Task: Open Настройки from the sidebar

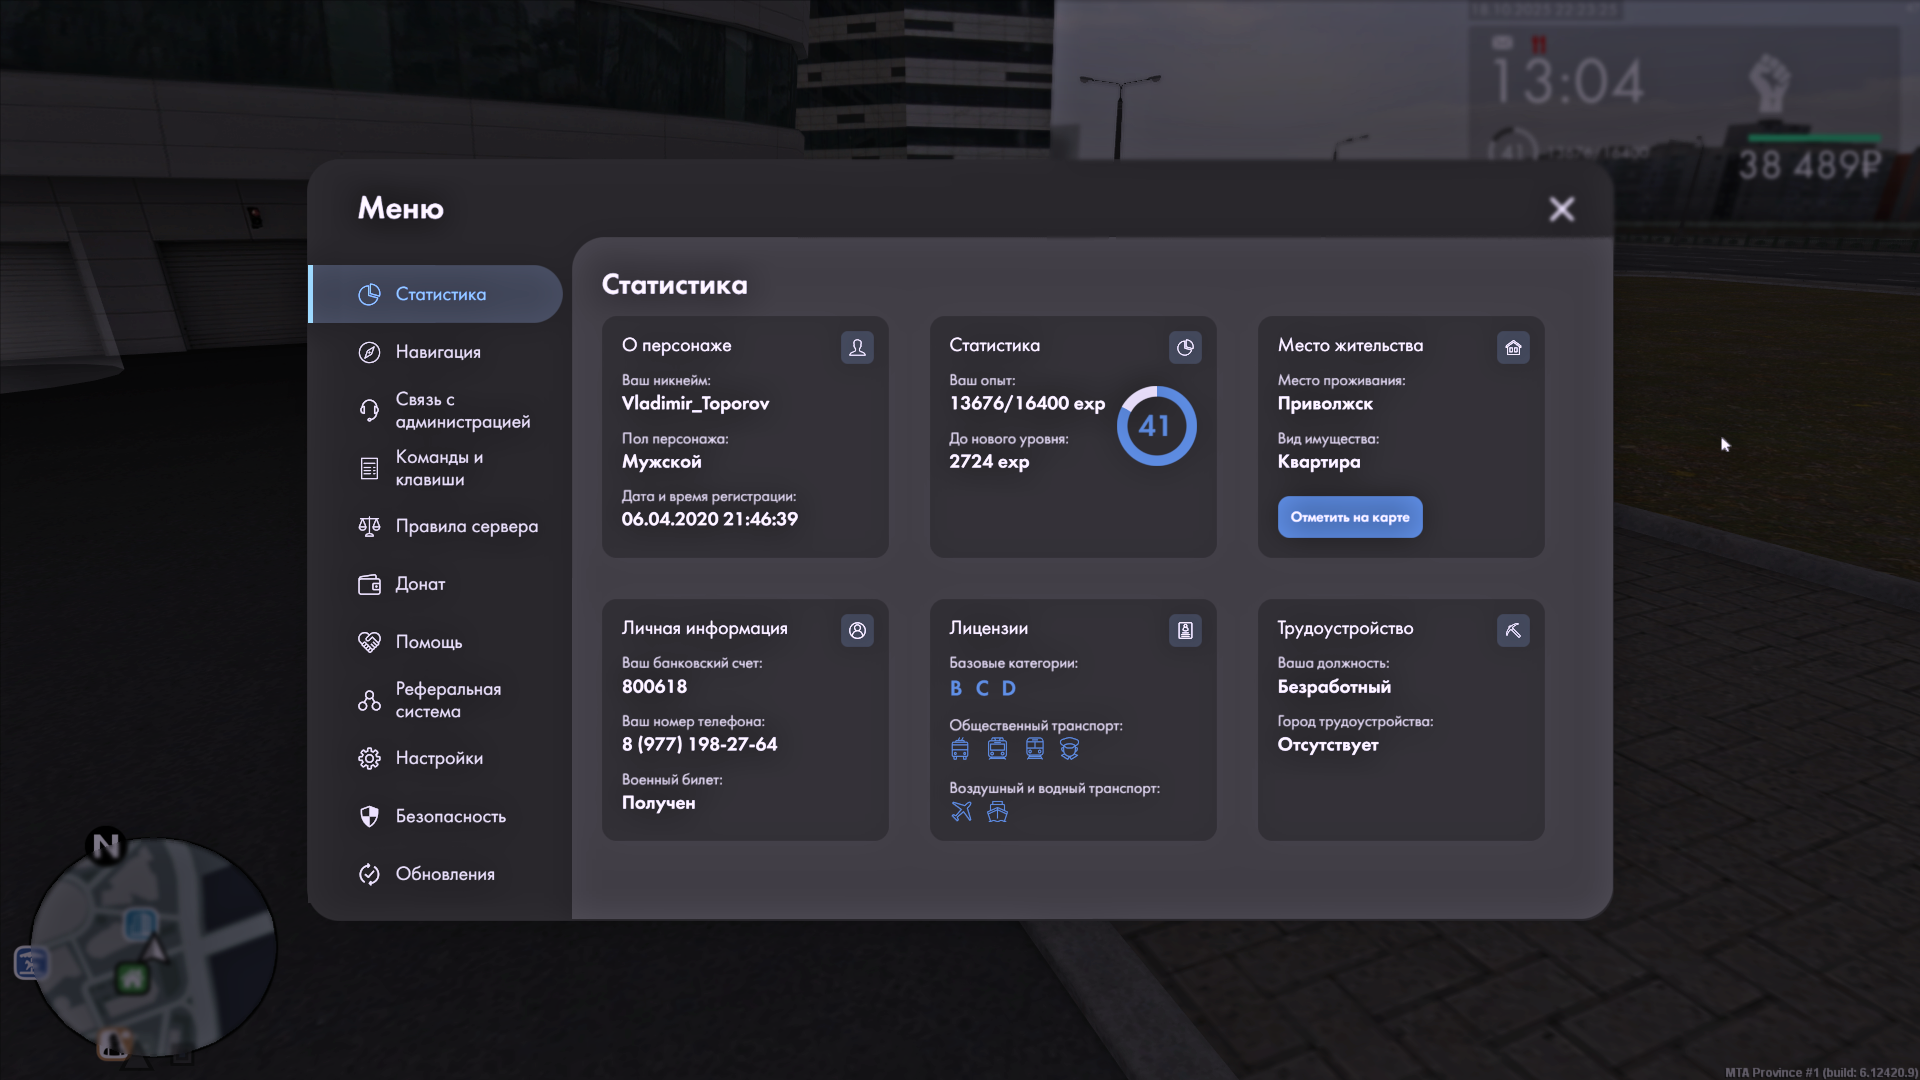Action: (x=438, y=758)
